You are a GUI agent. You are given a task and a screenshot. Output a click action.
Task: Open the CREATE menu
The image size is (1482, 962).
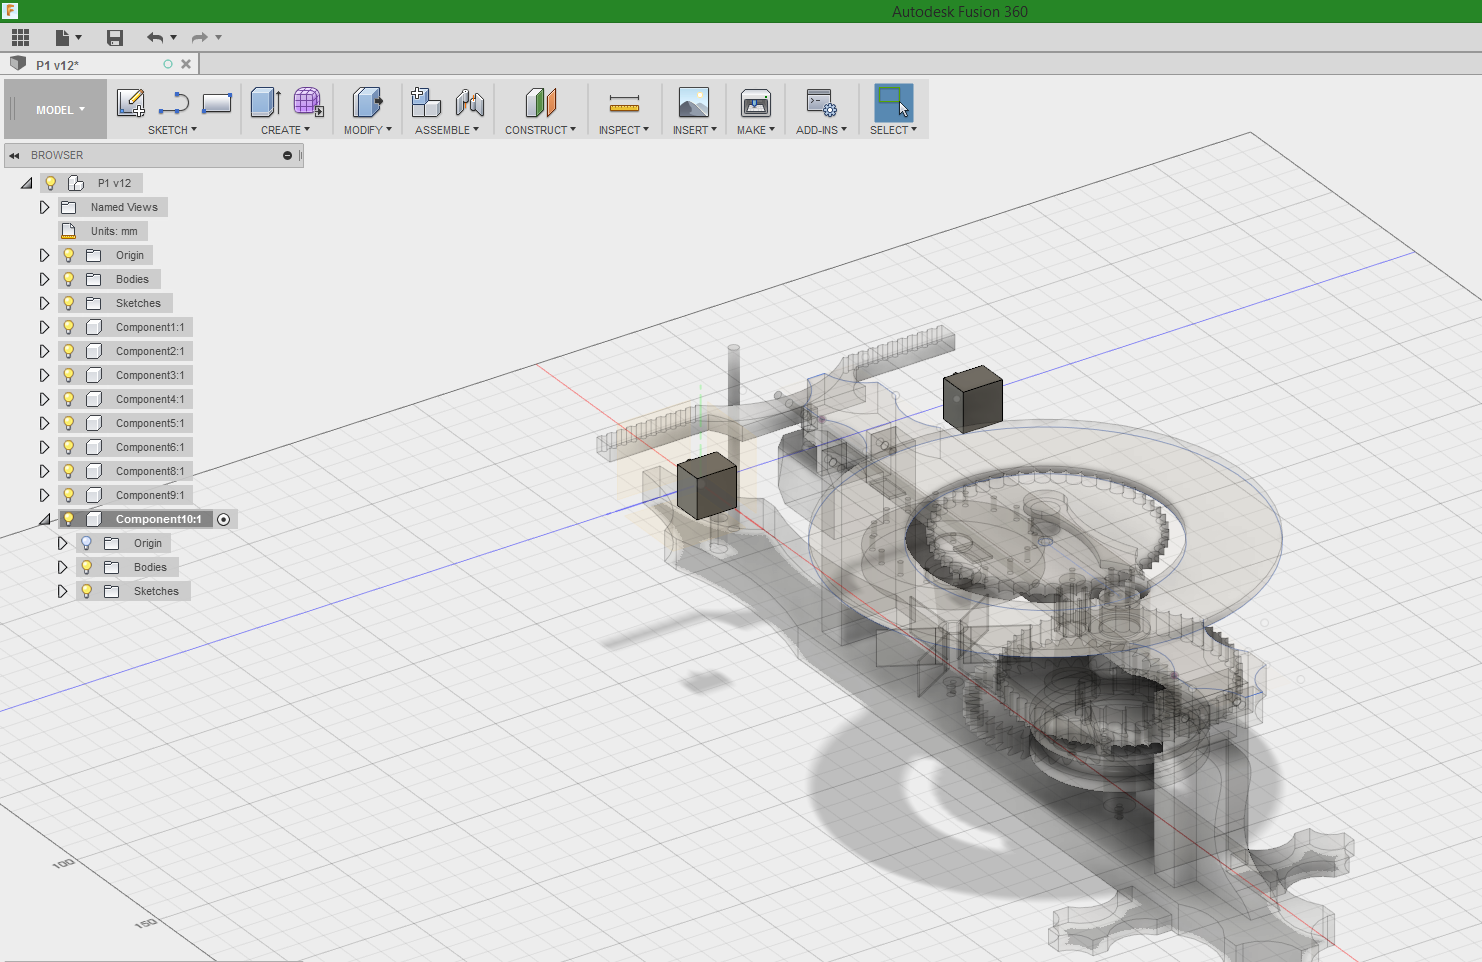[x=285, y=130]
